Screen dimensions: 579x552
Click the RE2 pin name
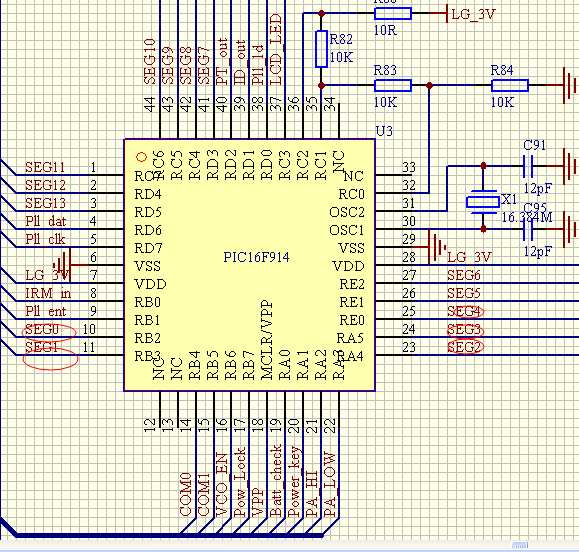352,284
